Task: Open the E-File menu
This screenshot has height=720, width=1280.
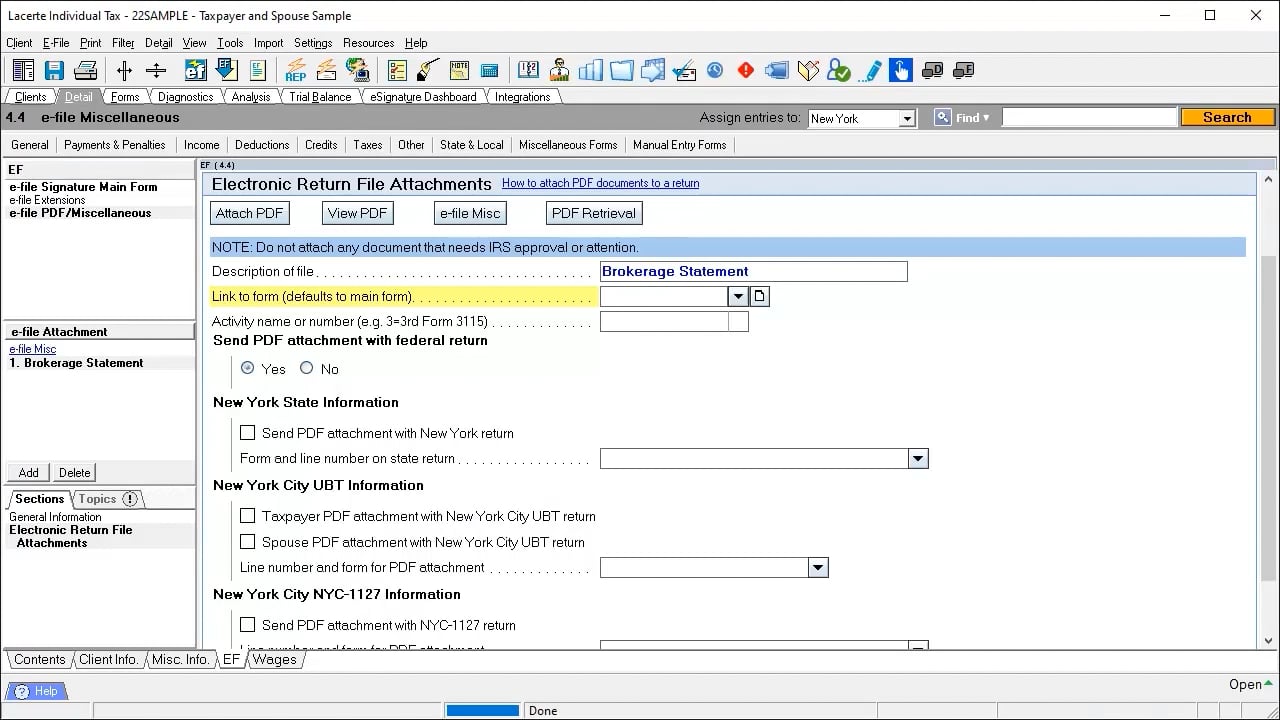Action: [x=56, y=43]
